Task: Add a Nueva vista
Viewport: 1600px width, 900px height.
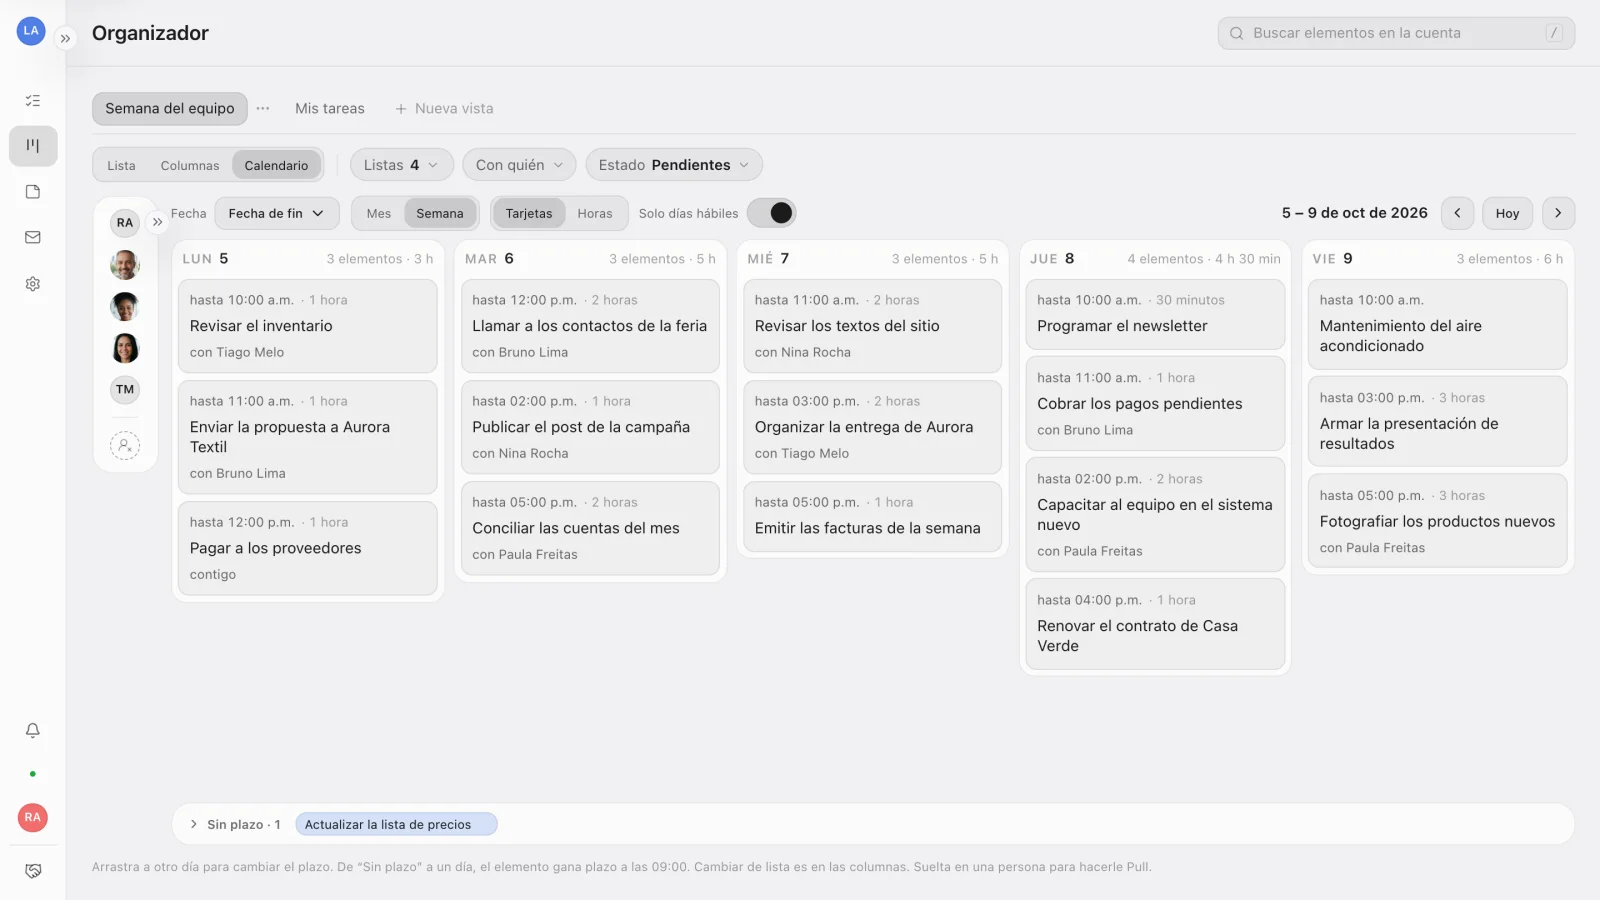Action: (x=444, y=108)
